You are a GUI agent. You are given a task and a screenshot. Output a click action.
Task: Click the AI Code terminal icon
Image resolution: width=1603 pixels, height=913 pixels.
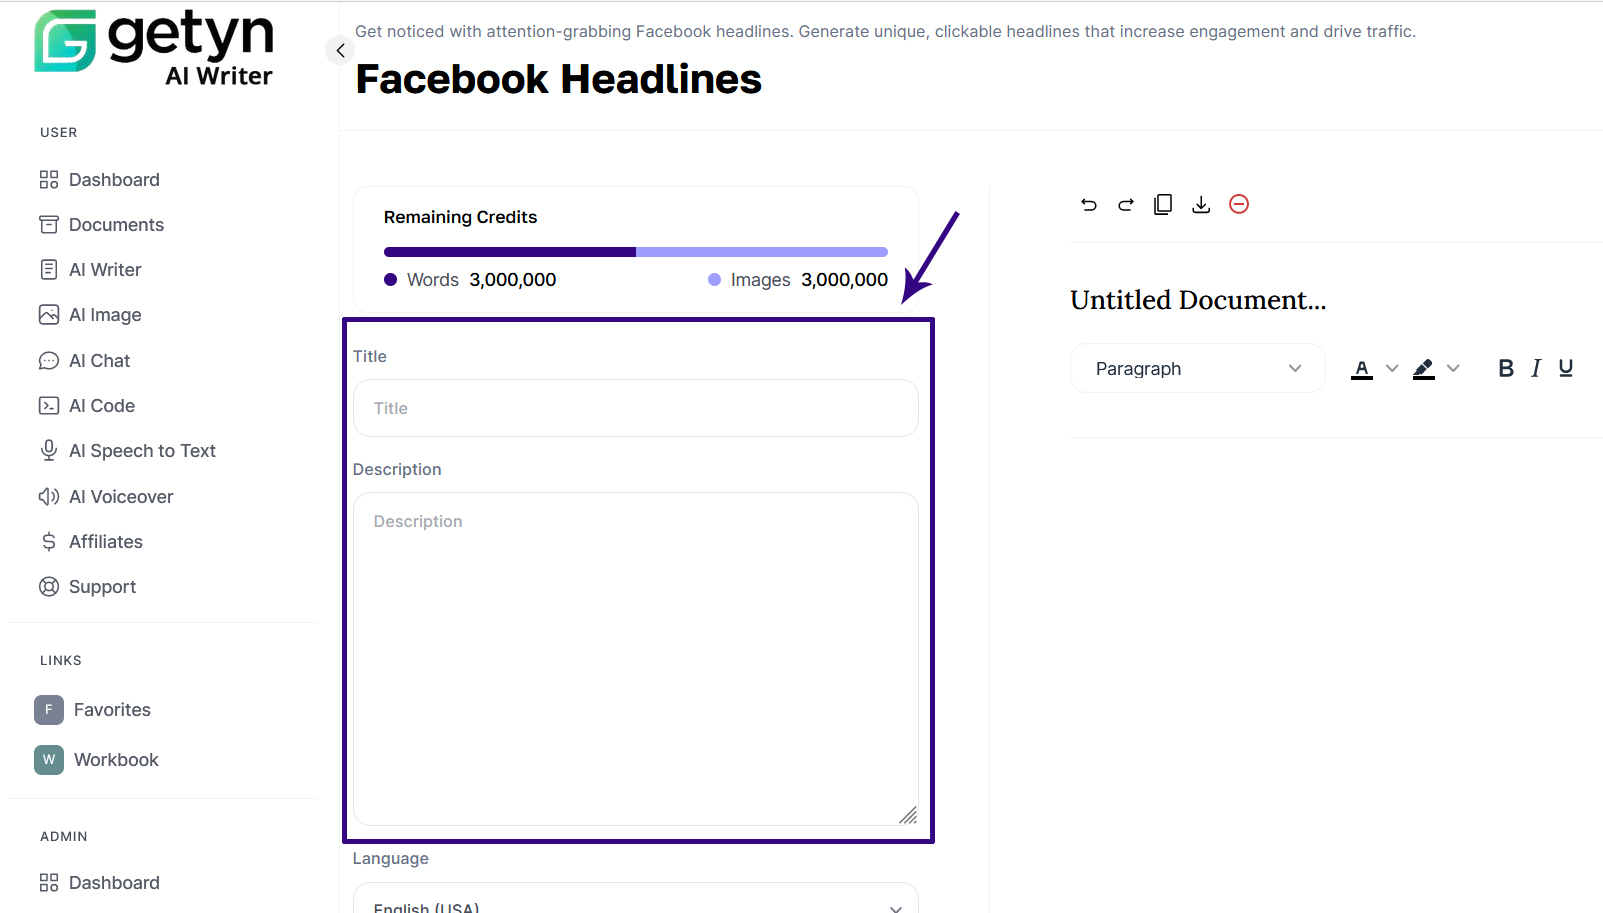point(49,406)
